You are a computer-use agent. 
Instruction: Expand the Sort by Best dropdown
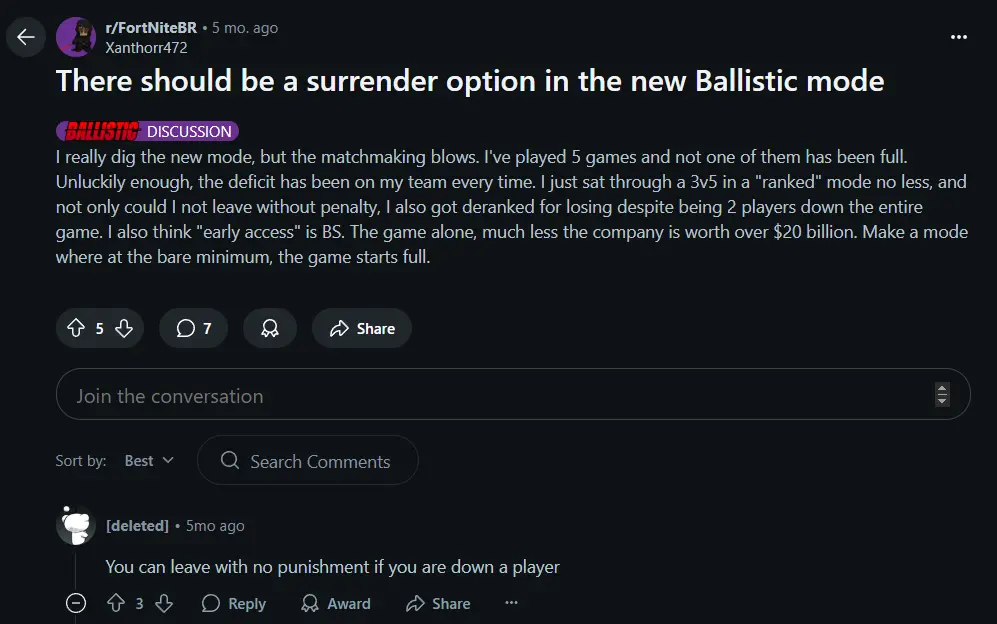pyautogui.click(x=149, y=461)
